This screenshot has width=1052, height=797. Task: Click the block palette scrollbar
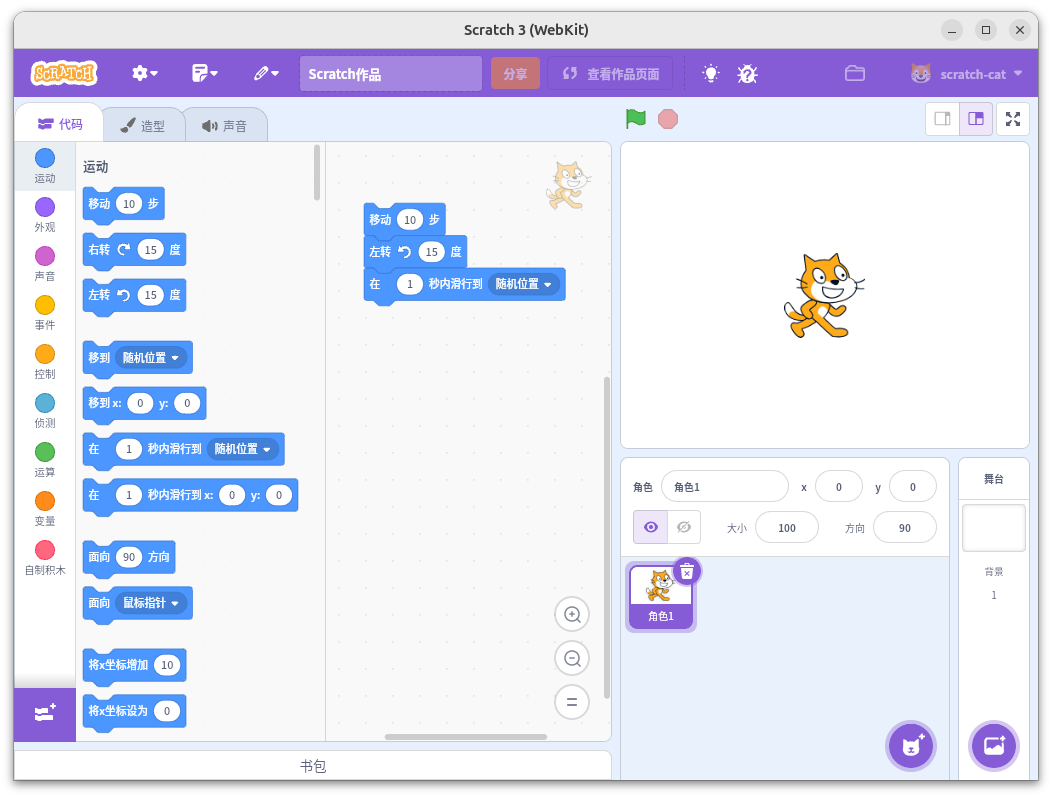pos(317,173)
